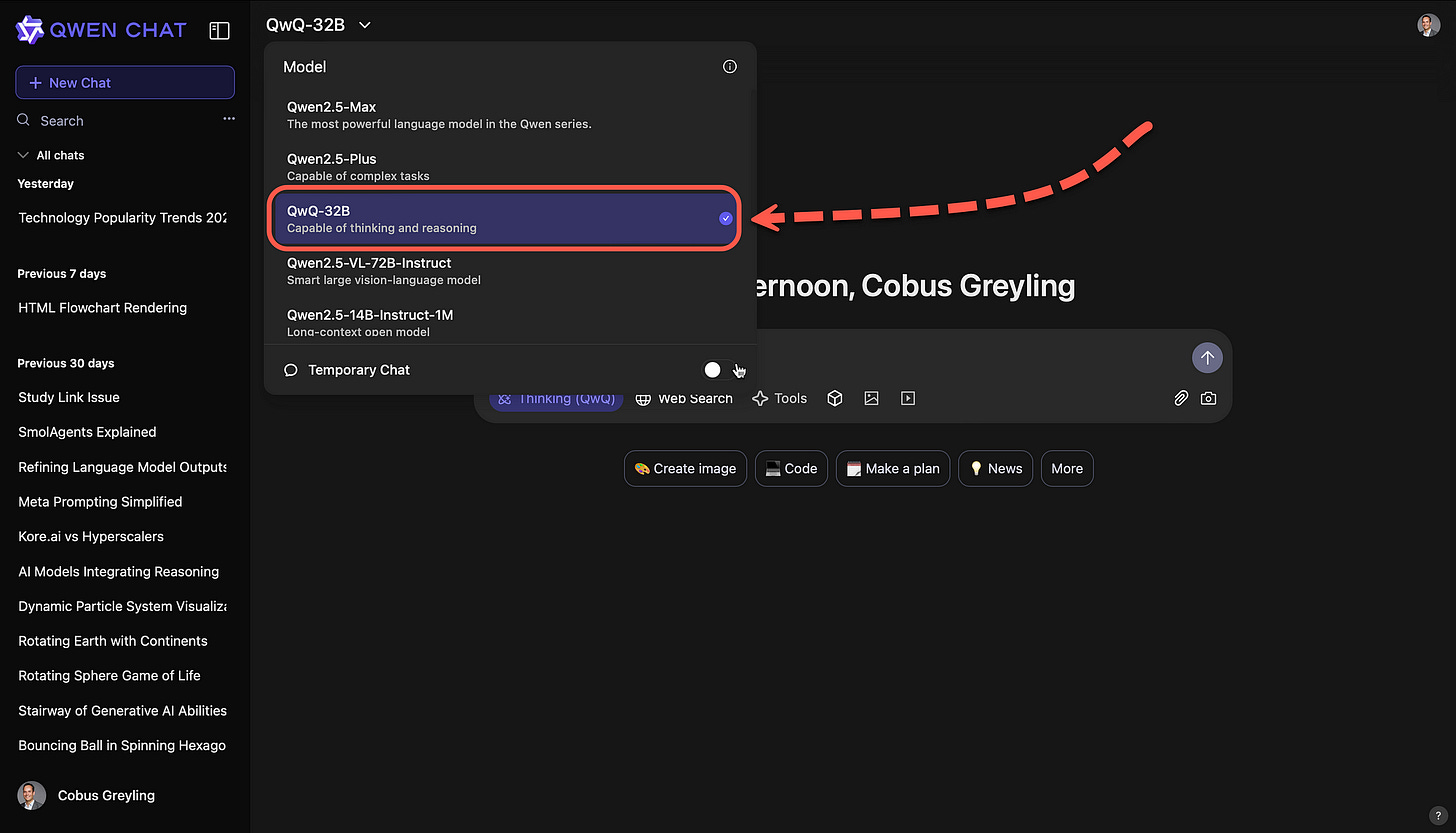Select the Qwen2.5-Max model
This screenshot has height=833, width=1456.
pos(506,115)
